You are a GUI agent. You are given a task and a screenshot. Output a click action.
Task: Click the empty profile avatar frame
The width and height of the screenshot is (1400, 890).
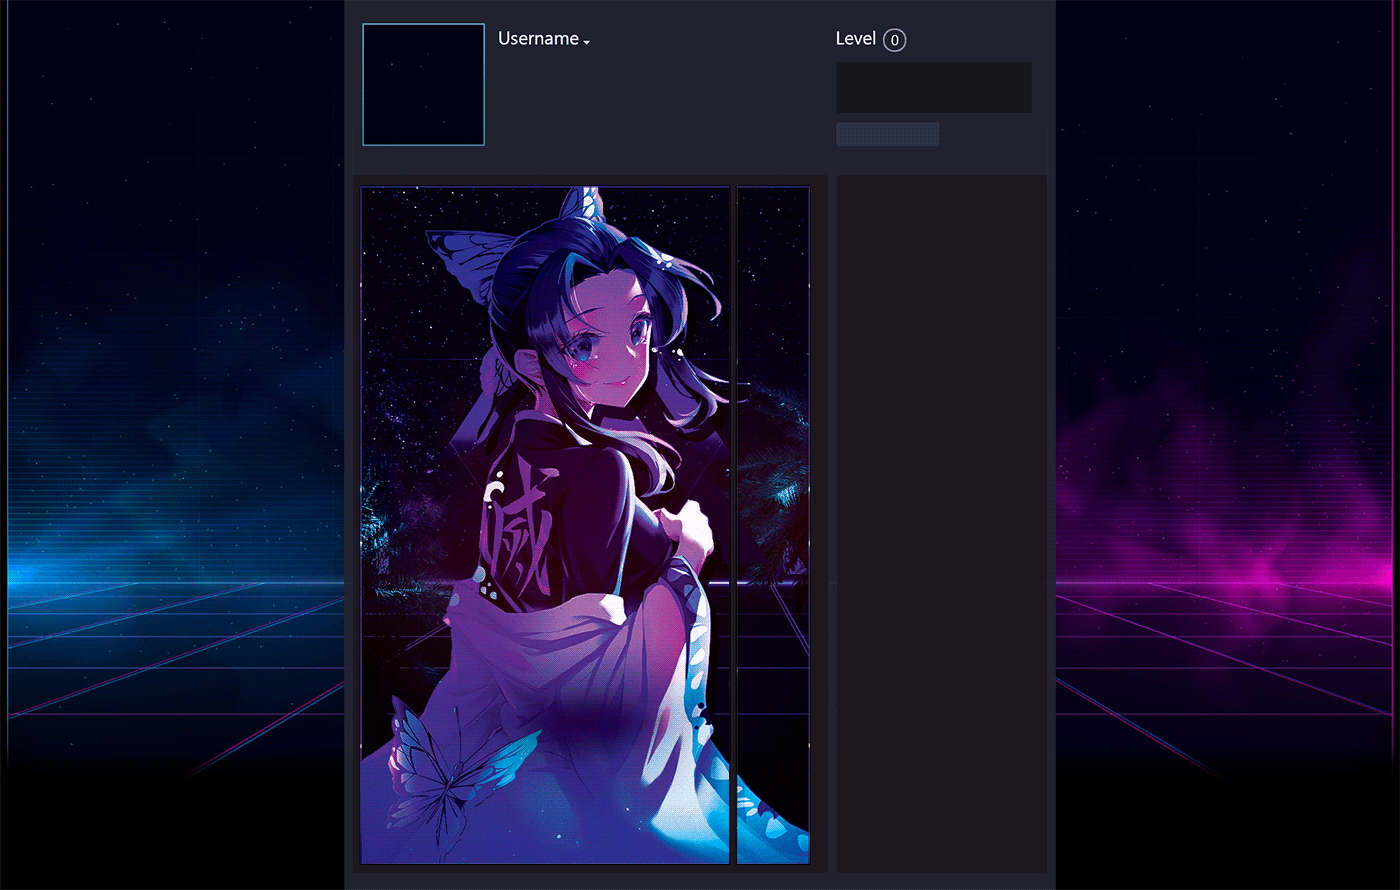[423, 85]
